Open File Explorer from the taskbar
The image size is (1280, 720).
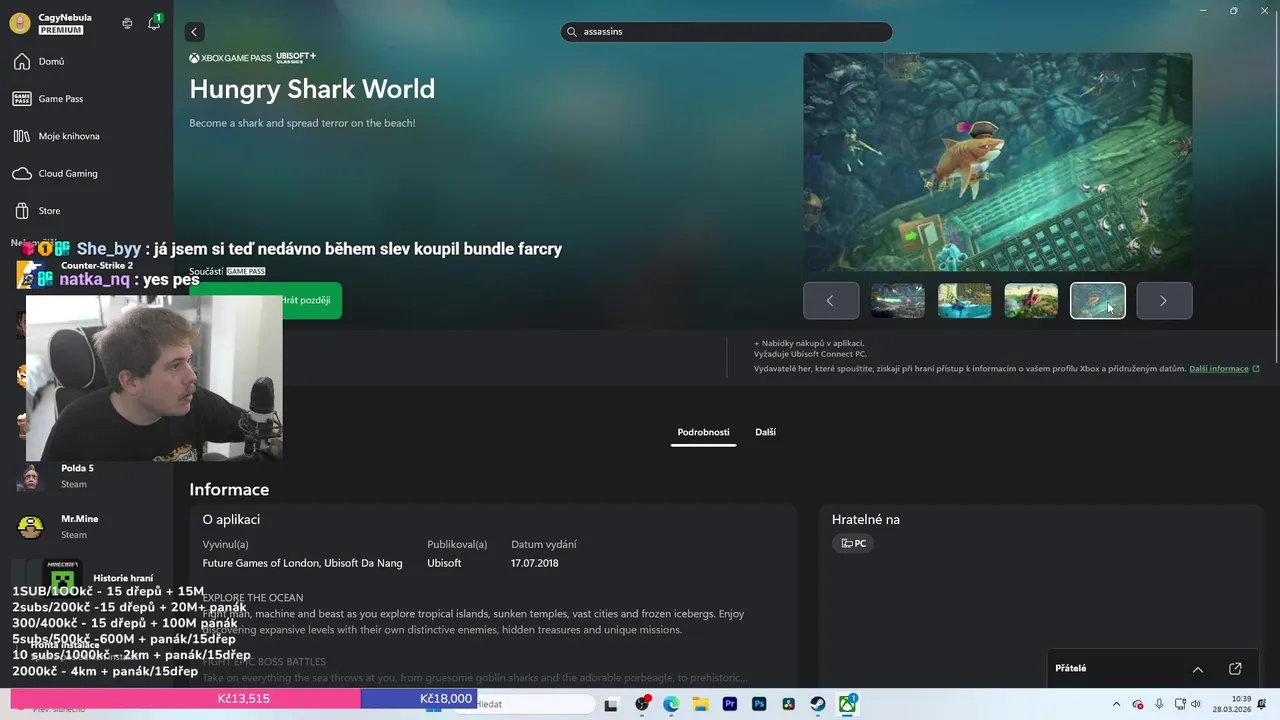(x=700, y=705)
